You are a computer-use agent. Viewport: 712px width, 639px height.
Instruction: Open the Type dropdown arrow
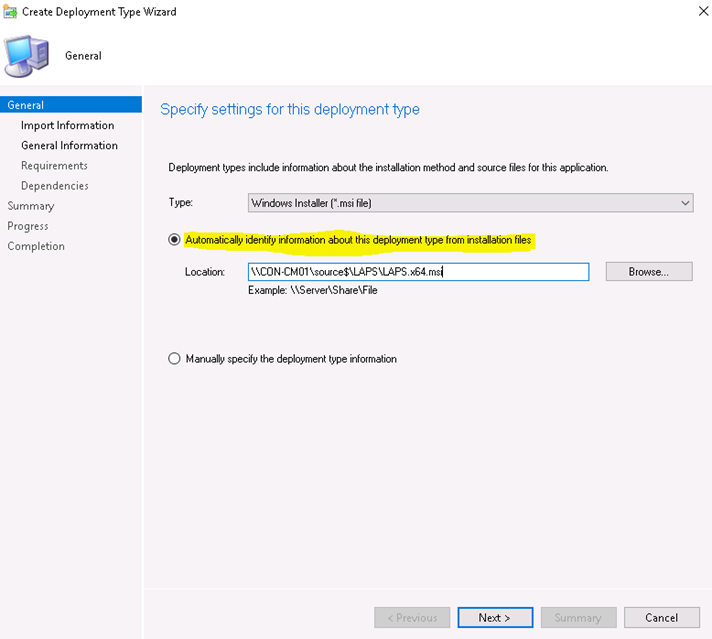pos(685,203)
